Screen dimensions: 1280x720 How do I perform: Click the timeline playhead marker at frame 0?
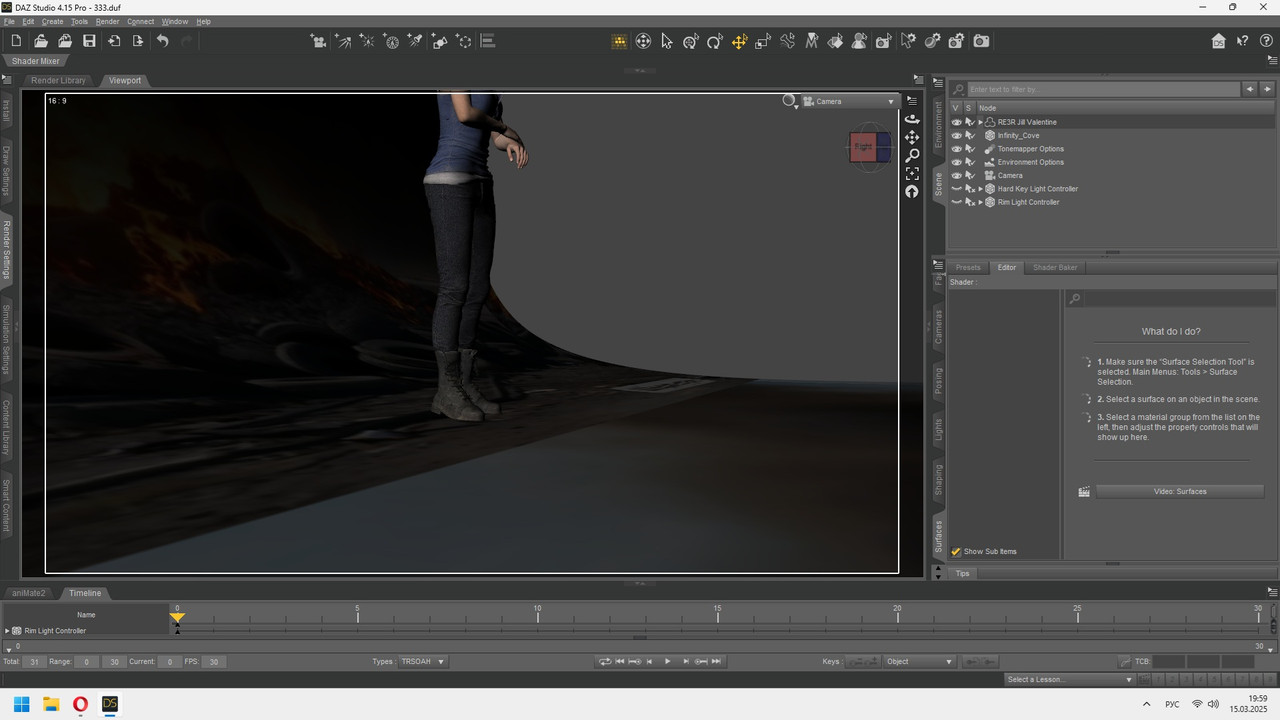(177, 618)
